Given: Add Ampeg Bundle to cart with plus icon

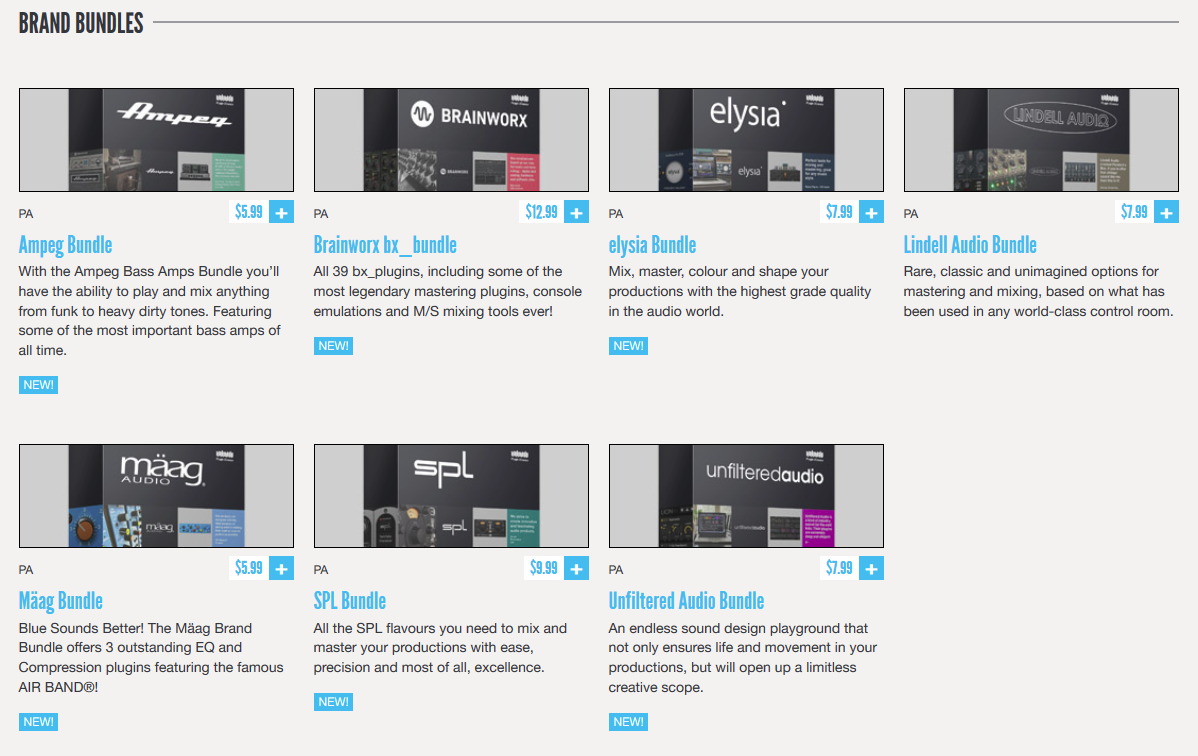Looking at the screenshot, I should [281, 212].
